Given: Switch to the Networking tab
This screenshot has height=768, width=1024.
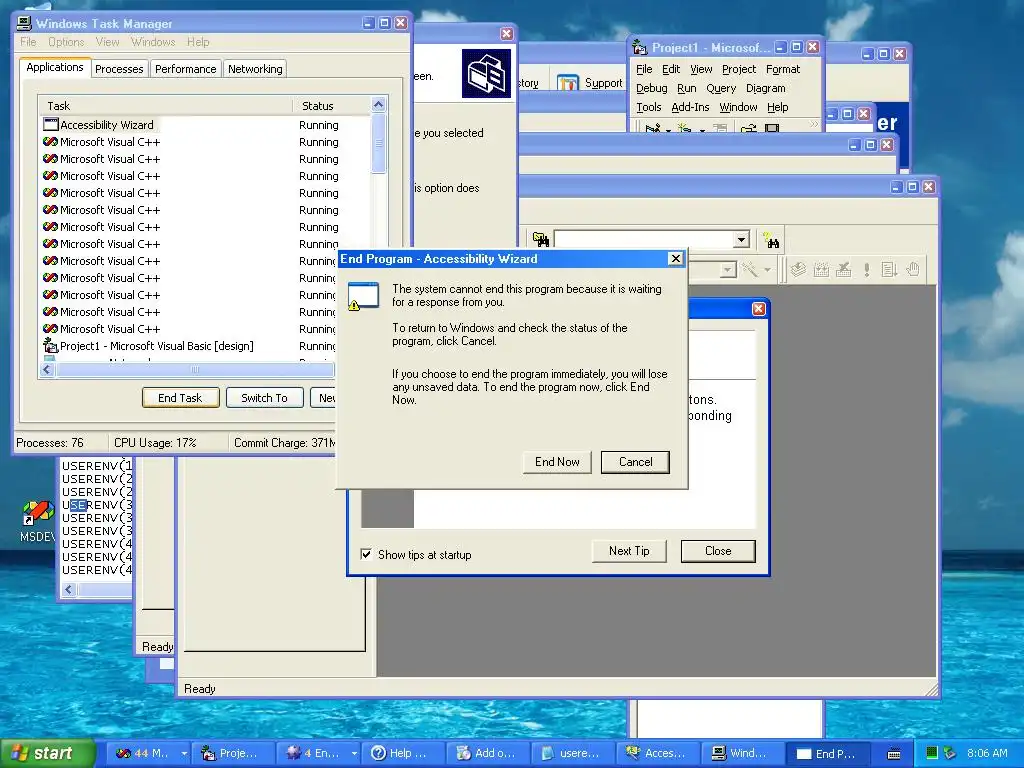Looking at the screenshot, I should pyautogui.click(x=255, y=69).
